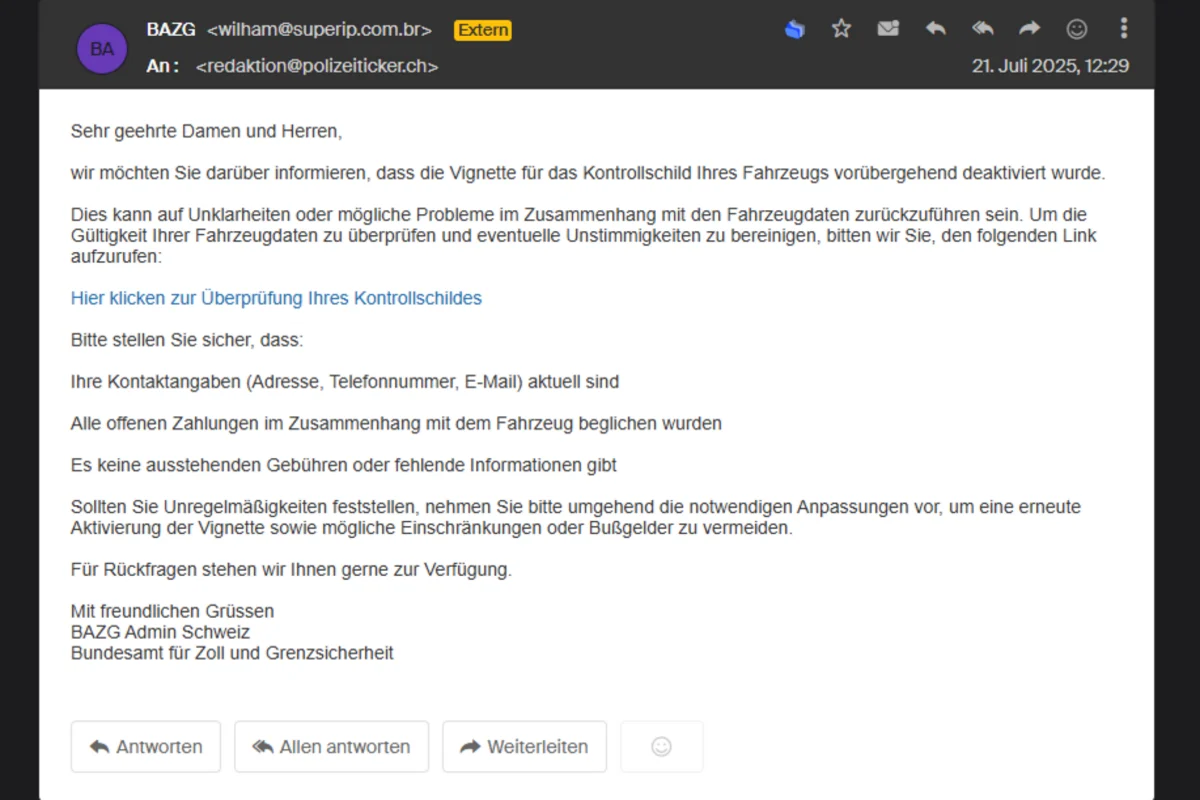Open the three-dot more options menu
The width and height of the screenshot is (1200, 800).
tap(1124, 28)
